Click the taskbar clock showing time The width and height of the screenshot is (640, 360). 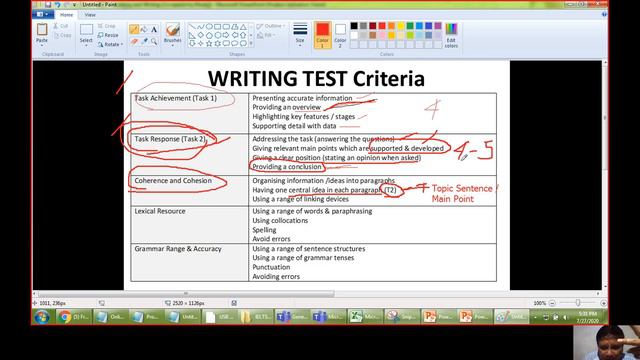[588, 317]
